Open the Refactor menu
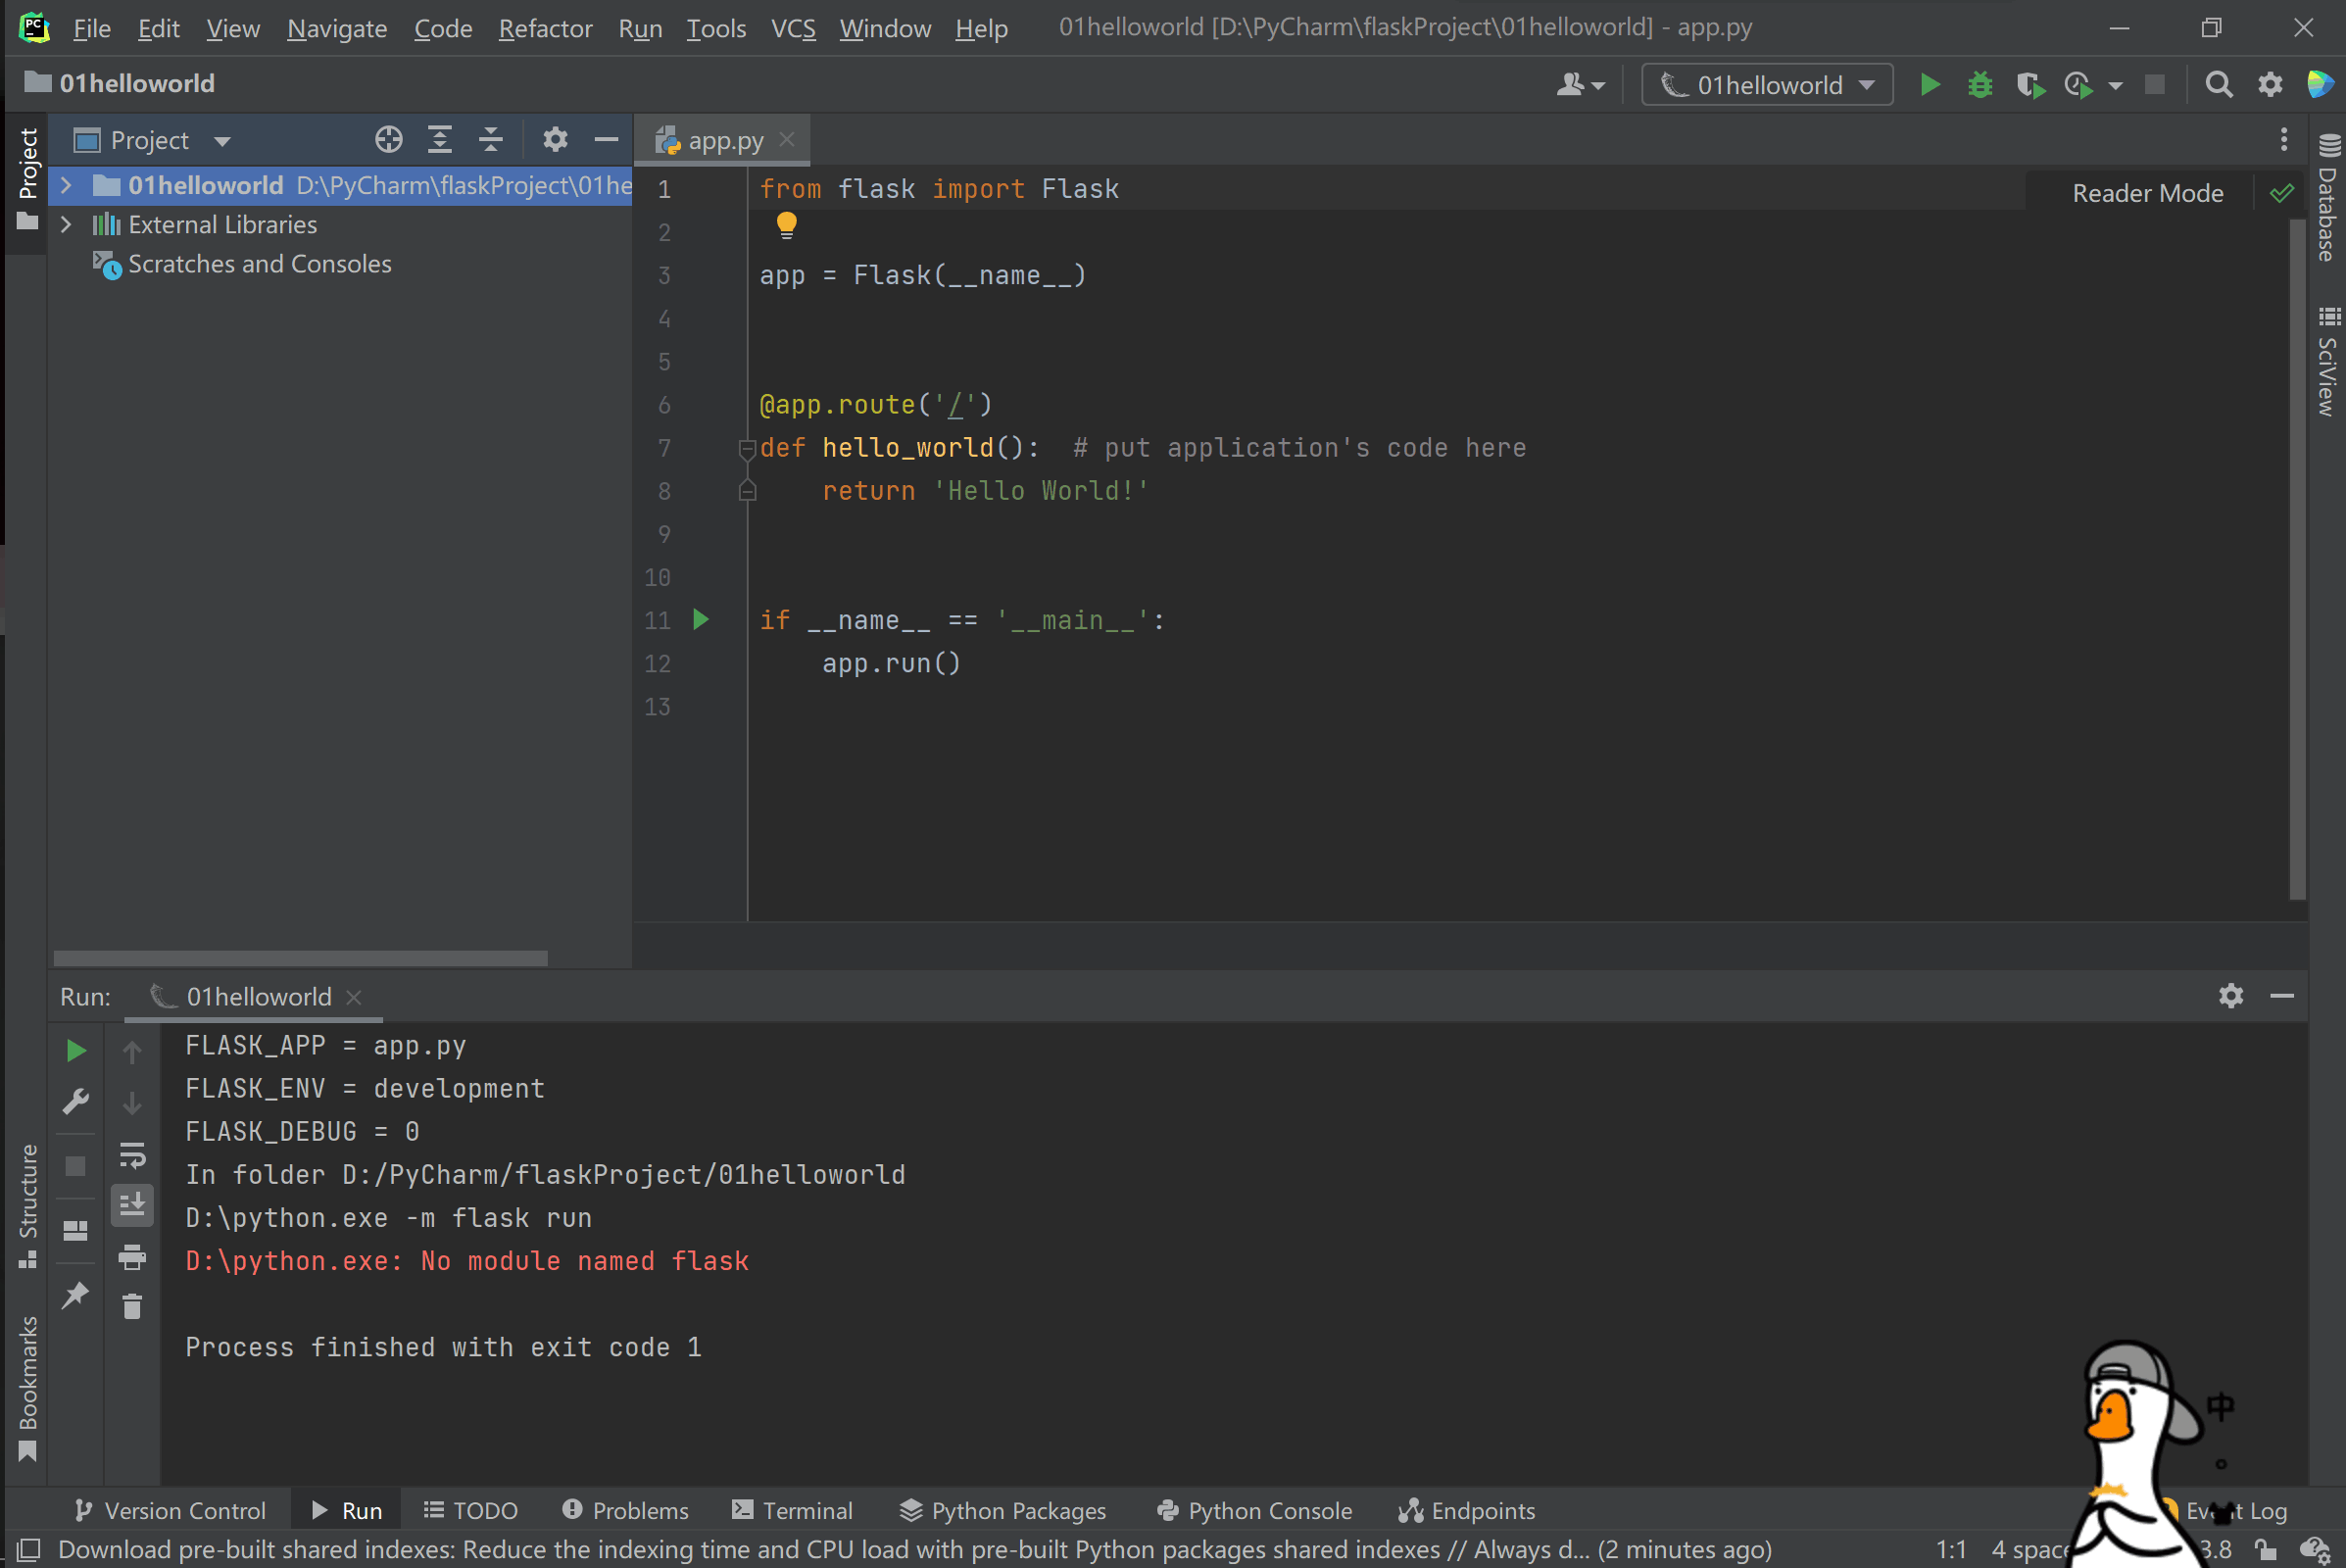 pos(545,28)
